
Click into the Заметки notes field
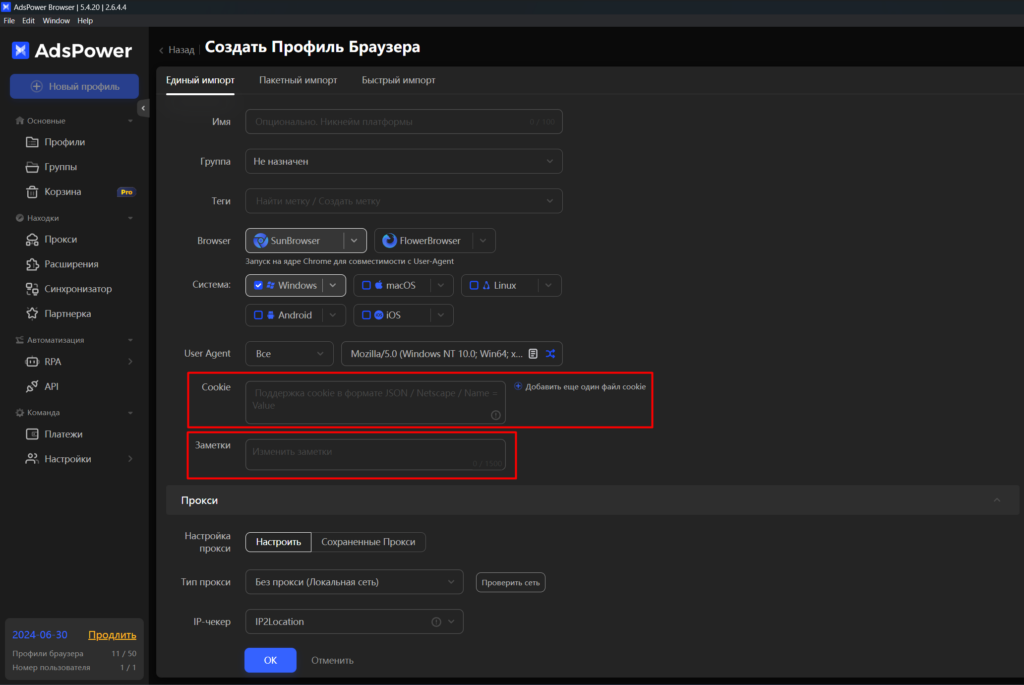click(x=375, y=453)
